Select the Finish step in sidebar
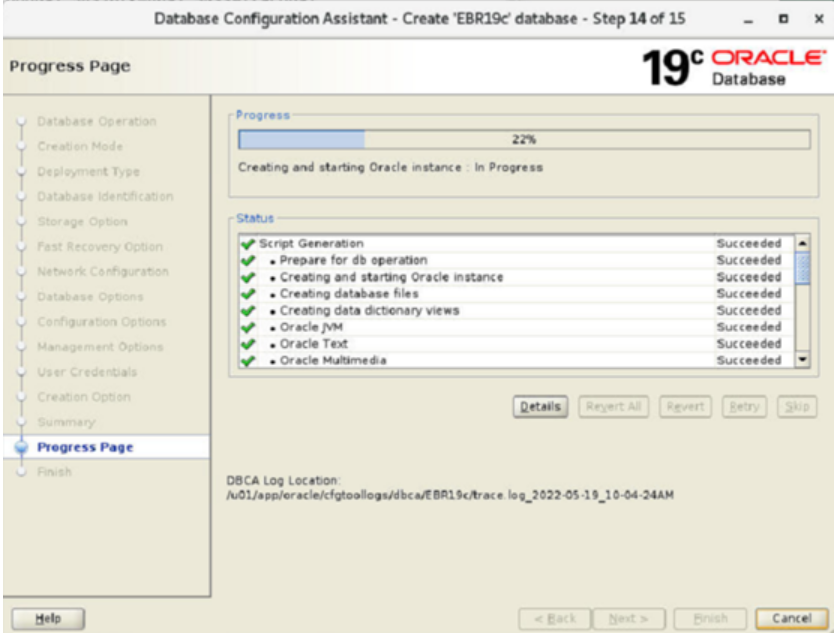840x636 pixels. pyautogui.click(x=54, y=472)
